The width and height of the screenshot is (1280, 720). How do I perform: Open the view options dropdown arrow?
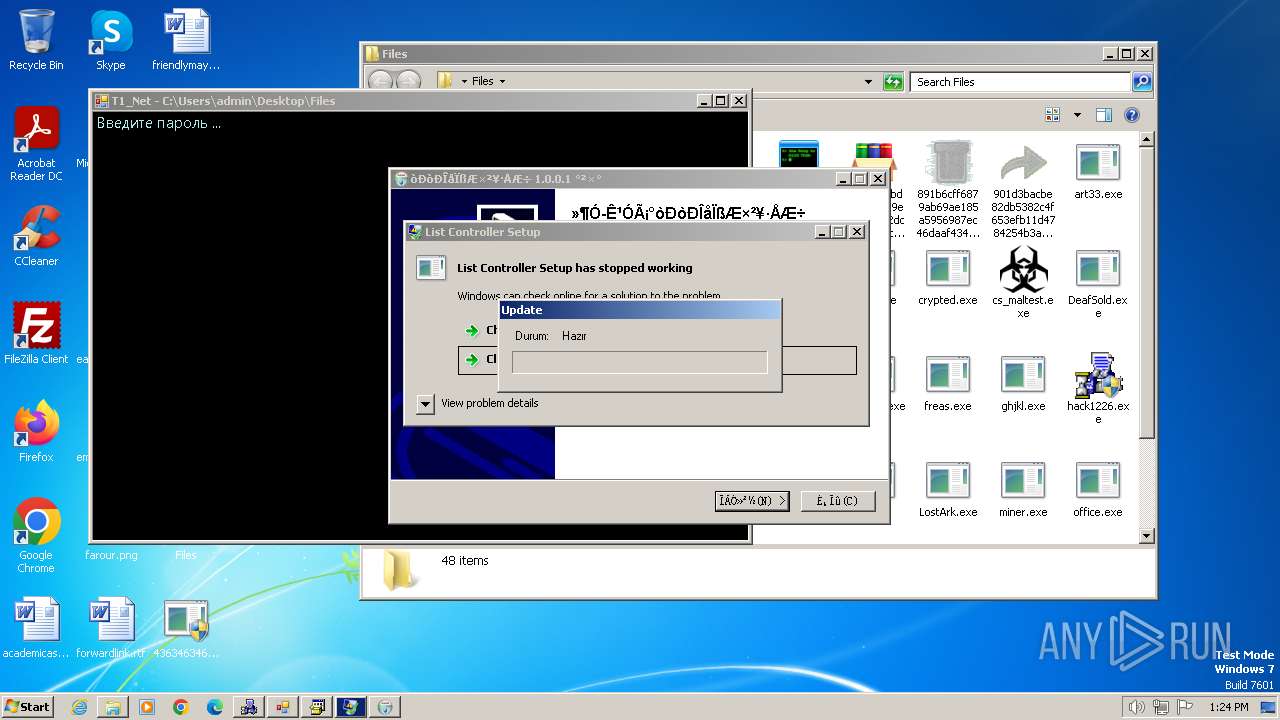tap(1077, 115)
